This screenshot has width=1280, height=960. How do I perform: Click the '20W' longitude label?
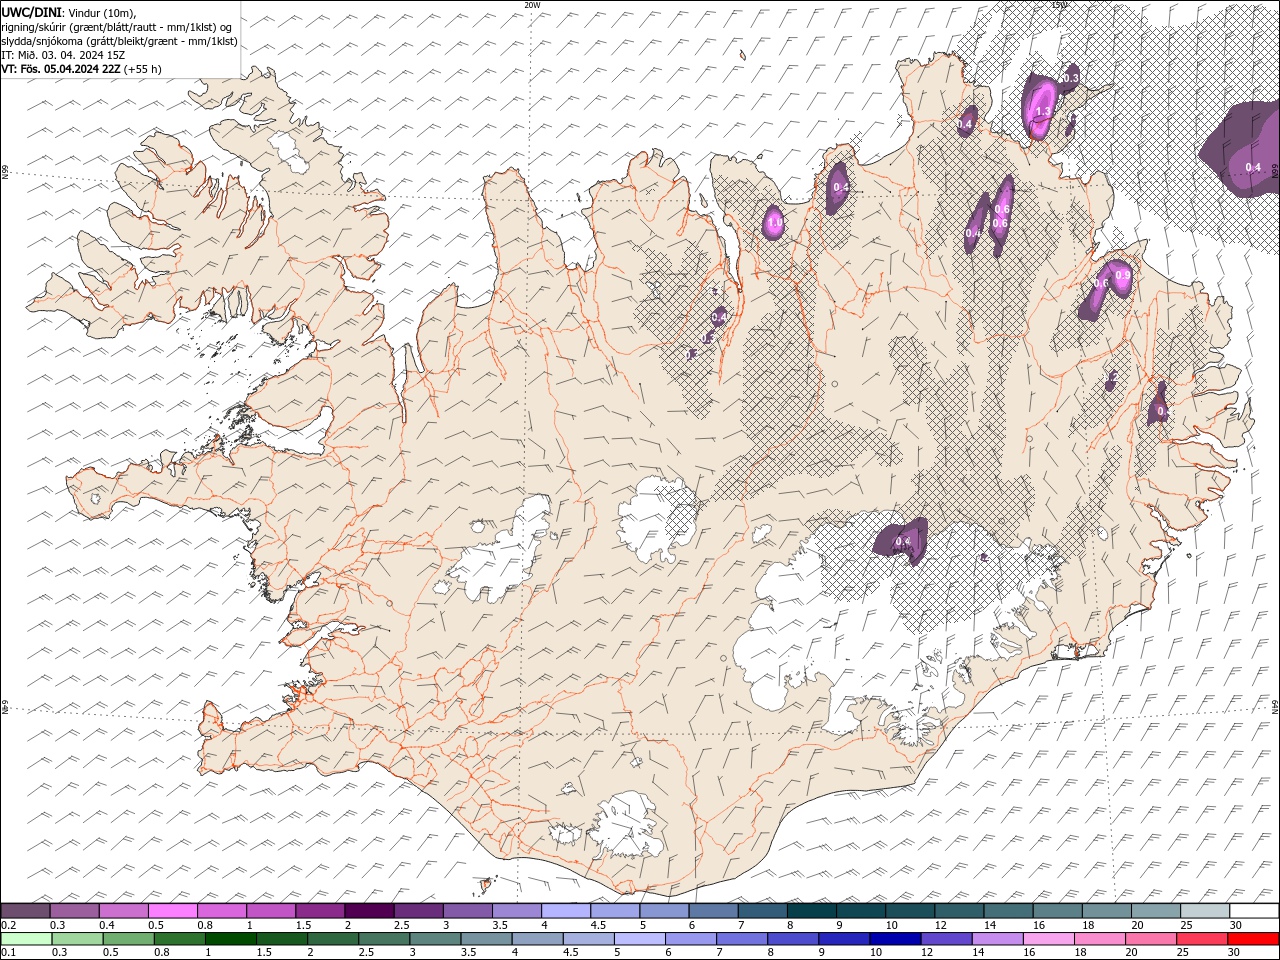point(532,5)
